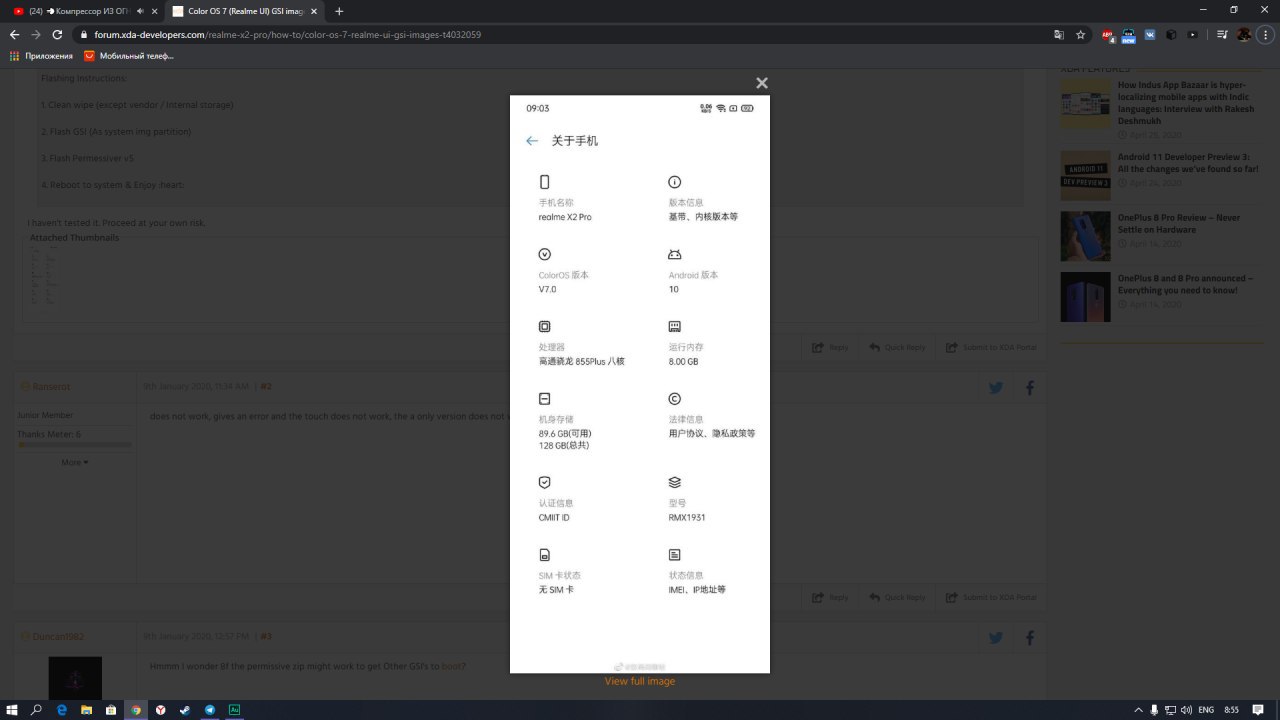Open Adobe Audition from taskbar
Image resolution: width=1280 pixels, height=720 pixels.
[x=234, y=709]
